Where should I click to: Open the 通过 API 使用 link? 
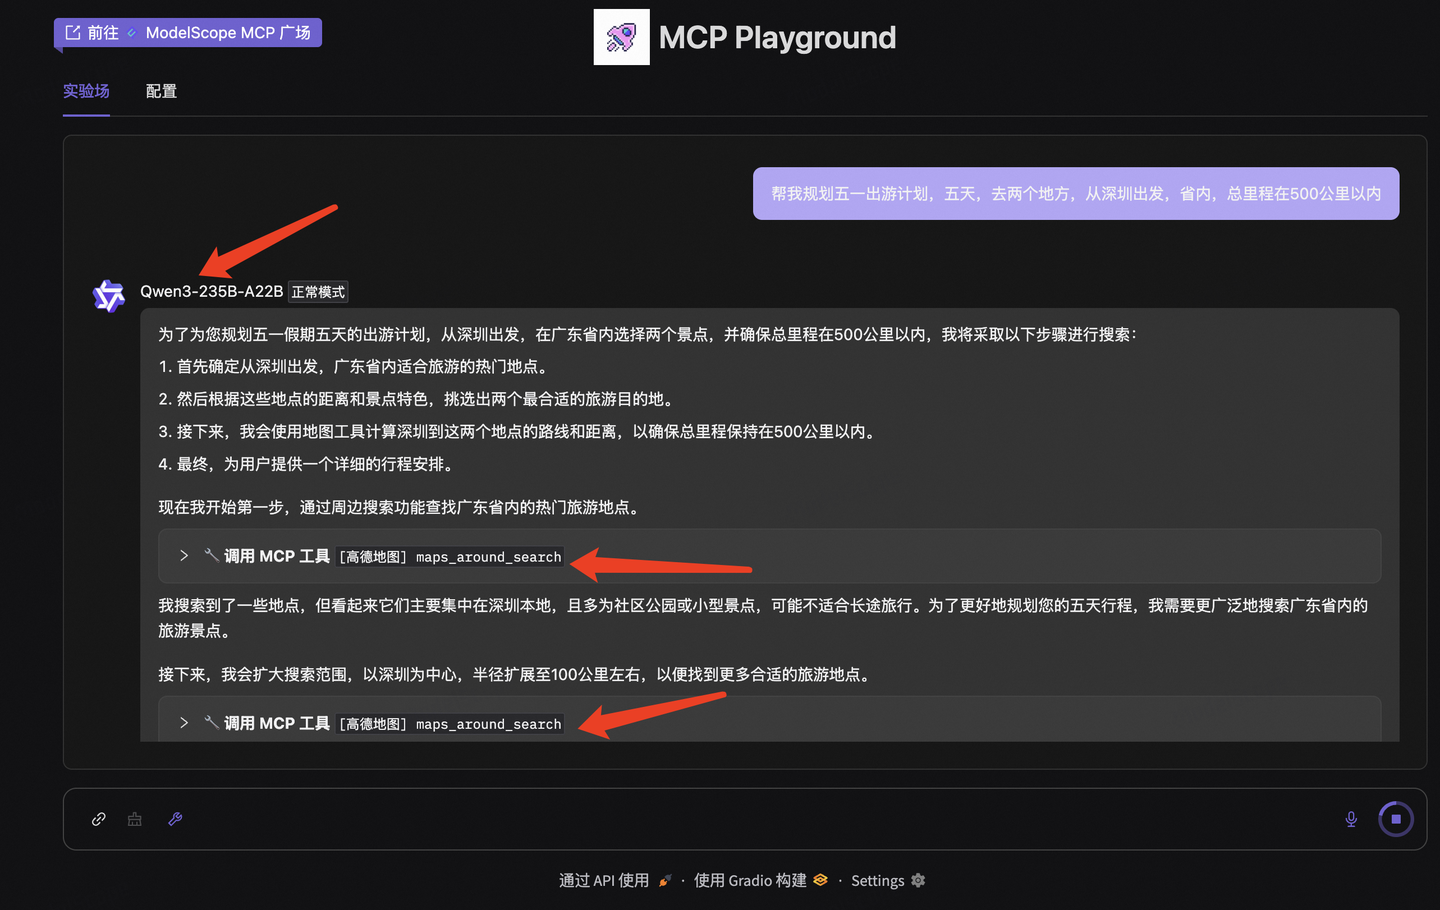[x=604, y=880]
